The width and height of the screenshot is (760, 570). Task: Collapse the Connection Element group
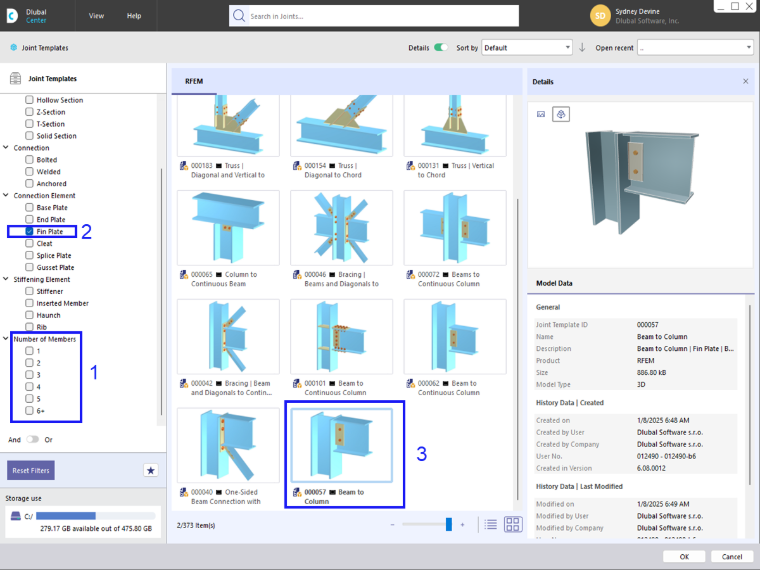pos(6,195)
